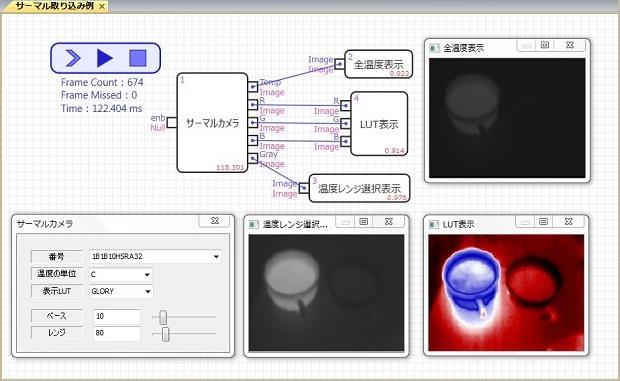Screen dimensions: 620x381
Task: Click the 0.976 time value on 温度レンジ選択表示
Action: (397, 198)
